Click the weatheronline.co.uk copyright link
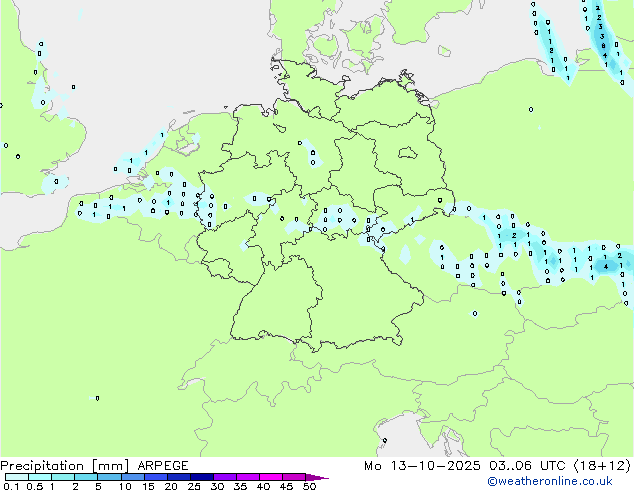Viewport: 634px width, 490px height. coord(550,481)
